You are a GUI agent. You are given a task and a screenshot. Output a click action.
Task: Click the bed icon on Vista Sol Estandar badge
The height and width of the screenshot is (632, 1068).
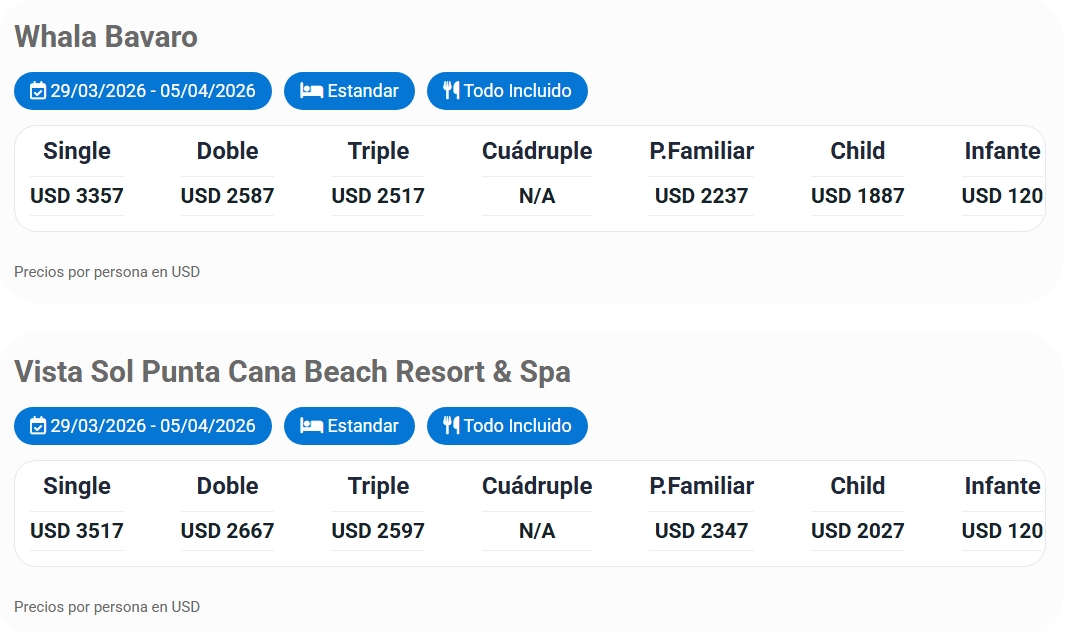point(311,426)
